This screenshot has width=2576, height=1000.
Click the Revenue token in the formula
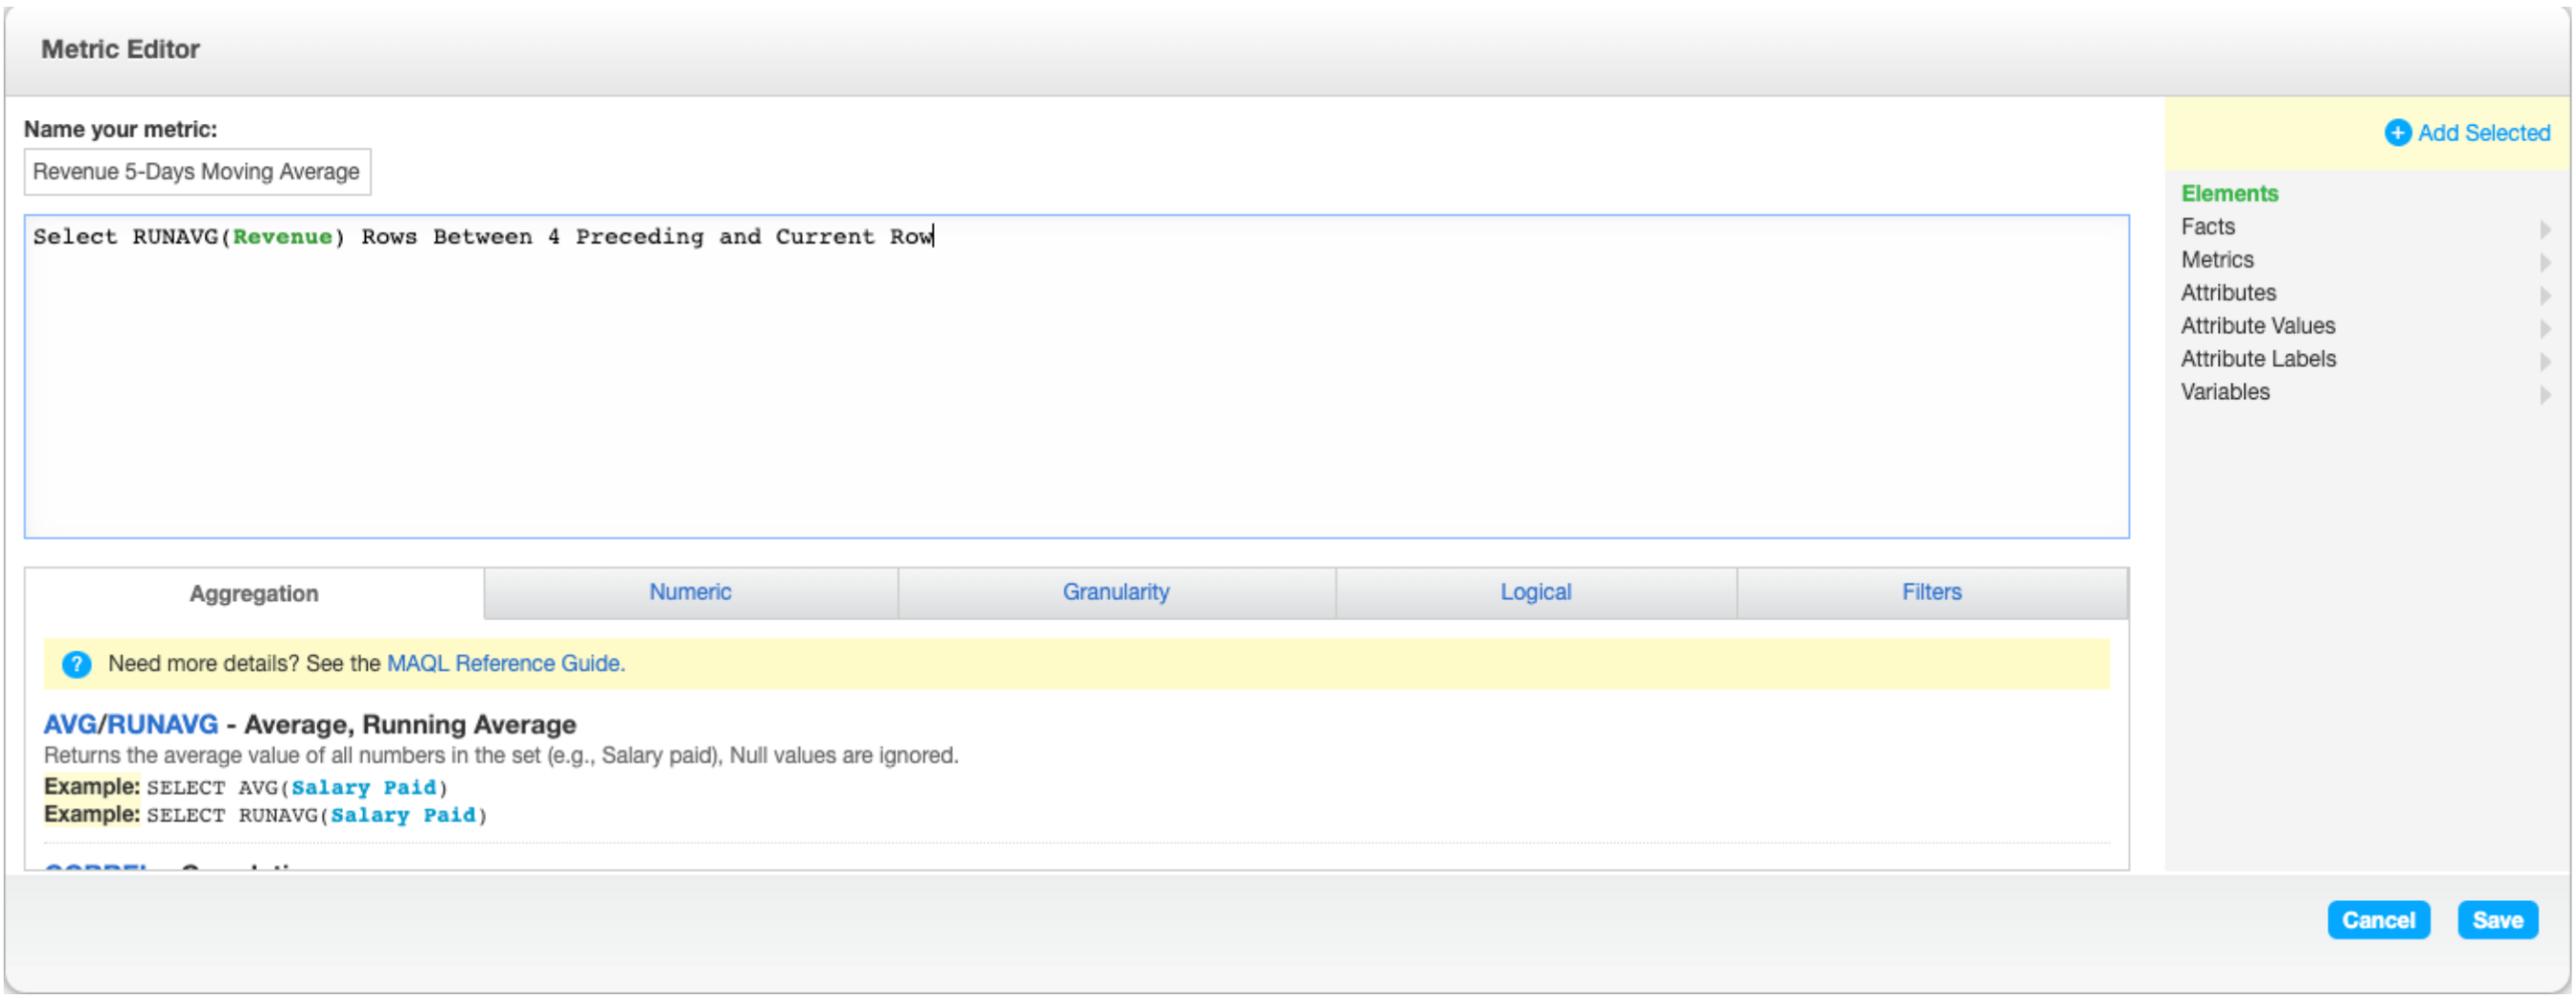pos(281,236)
